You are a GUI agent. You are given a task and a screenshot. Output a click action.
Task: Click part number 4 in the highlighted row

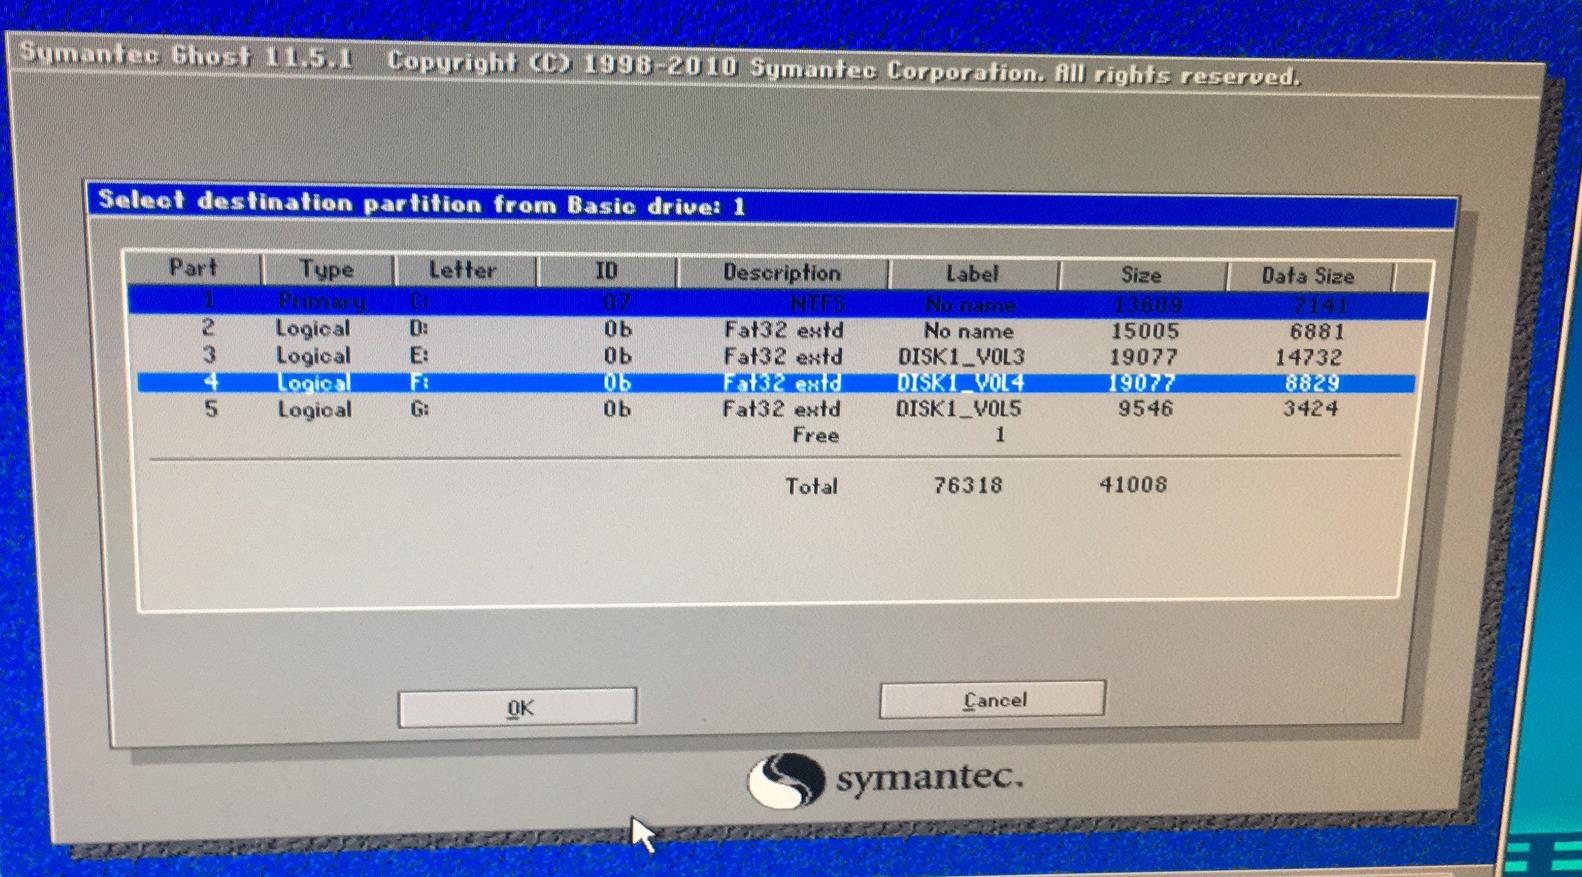(210, 381)
